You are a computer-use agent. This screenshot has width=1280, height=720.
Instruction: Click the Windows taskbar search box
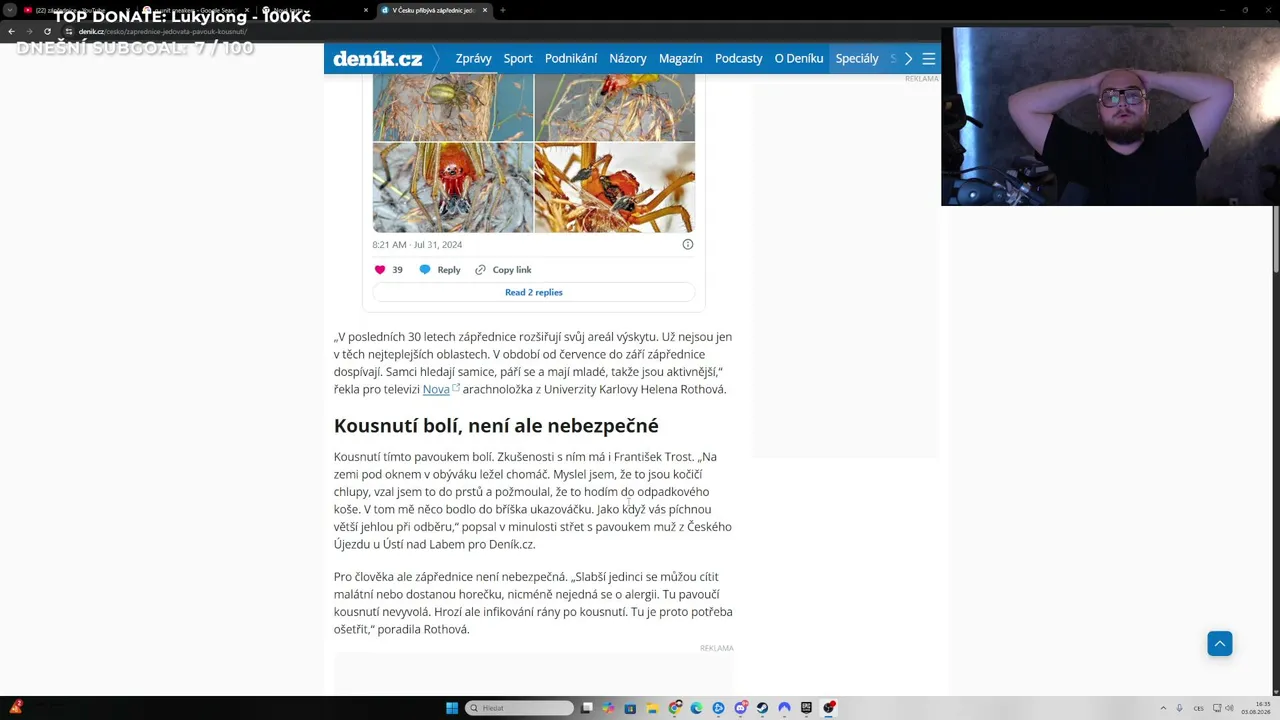520,708
